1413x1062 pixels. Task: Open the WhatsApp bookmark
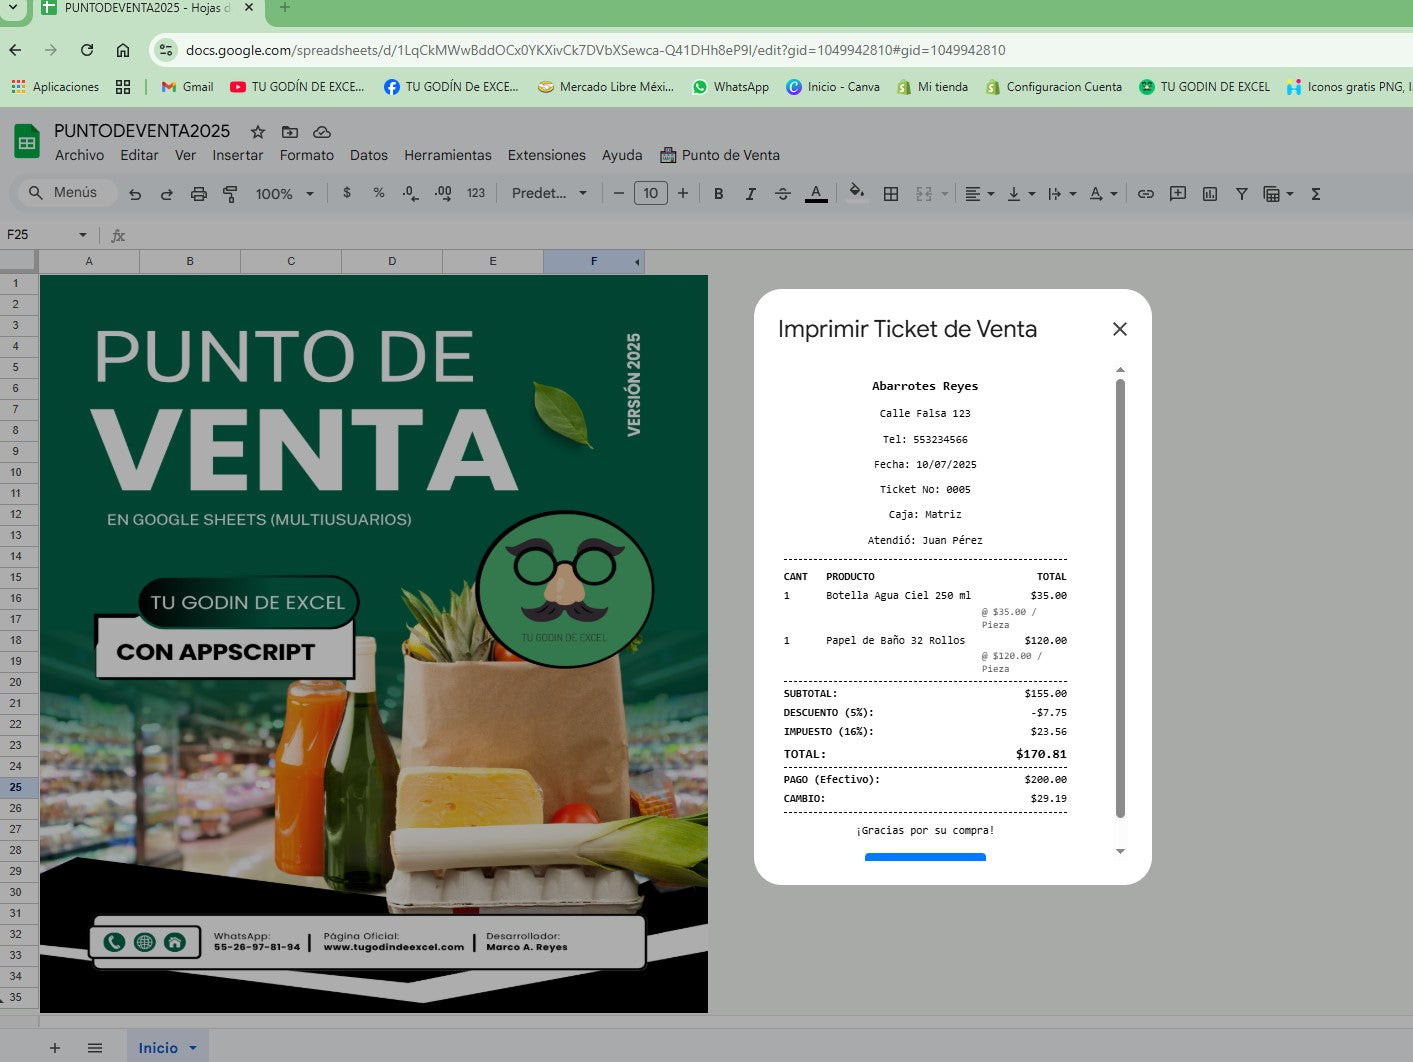[731, 87]
